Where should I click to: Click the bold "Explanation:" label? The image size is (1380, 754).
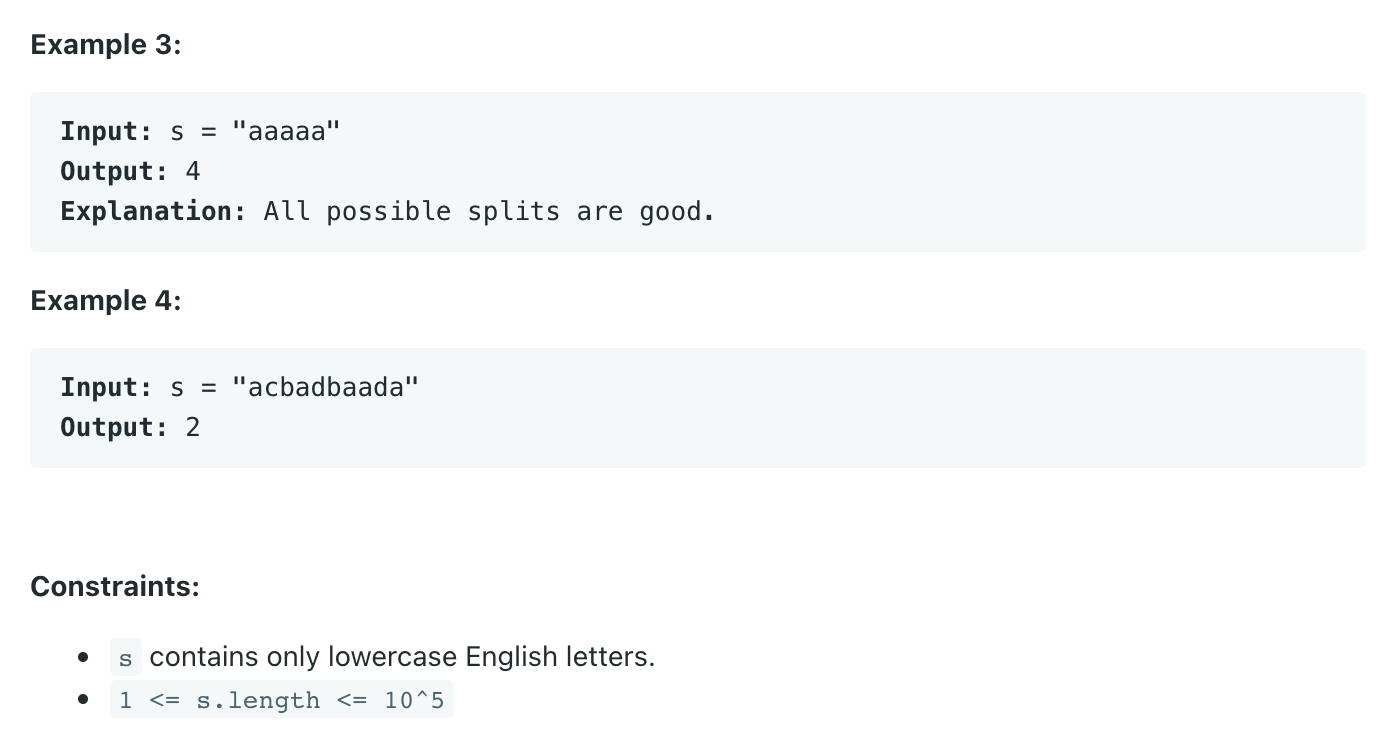pyautogui.click(x=153, y=212)
